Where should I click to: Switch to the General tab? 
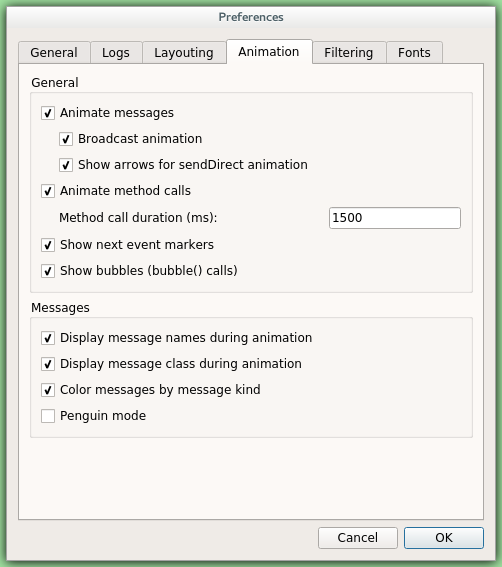(54, 53)
